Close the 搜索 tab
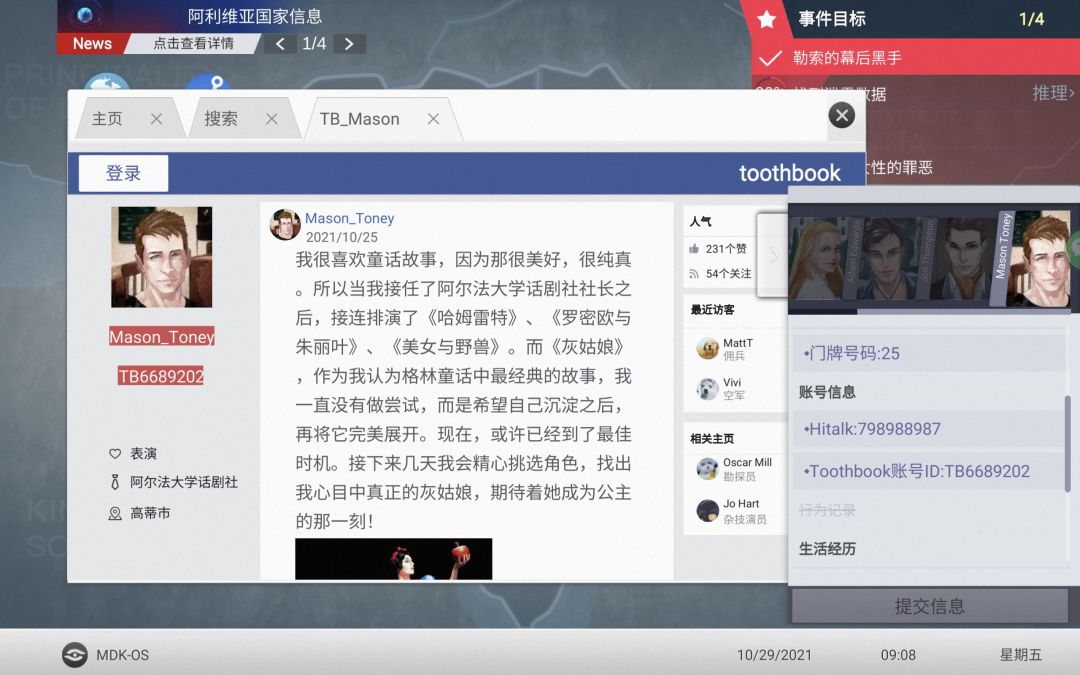1080x675 pixels. [x=272, y=119]
